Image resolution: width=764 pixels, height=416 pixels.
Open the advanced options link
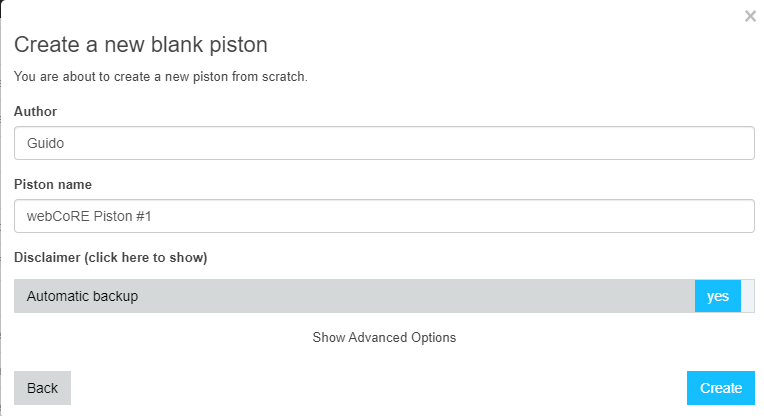click(384, 337)
